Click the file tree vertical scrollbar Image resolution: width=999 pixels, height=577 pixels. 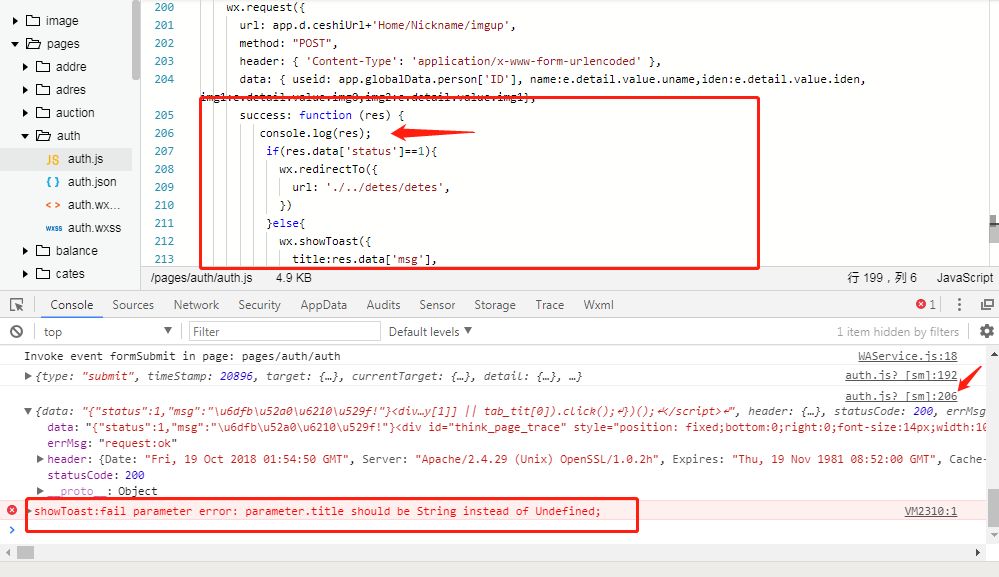point(136,41)
